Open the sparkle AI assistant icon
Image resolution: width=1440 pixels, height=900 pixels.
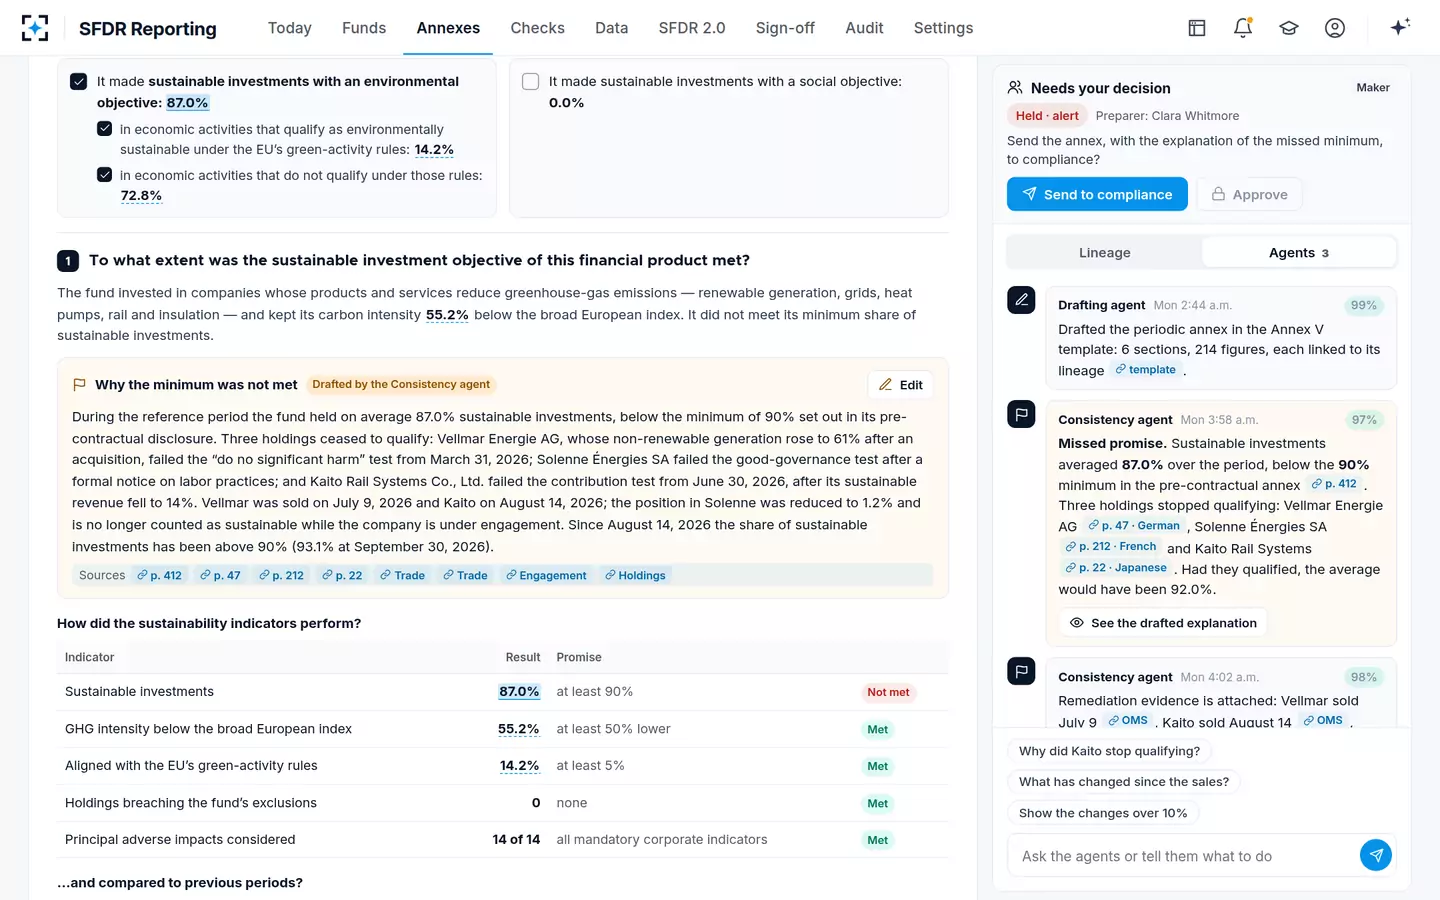1400,27
